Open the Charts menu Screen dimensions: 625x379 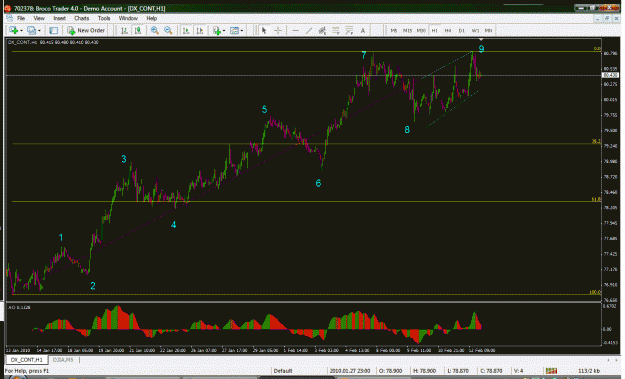coord(81,18)
